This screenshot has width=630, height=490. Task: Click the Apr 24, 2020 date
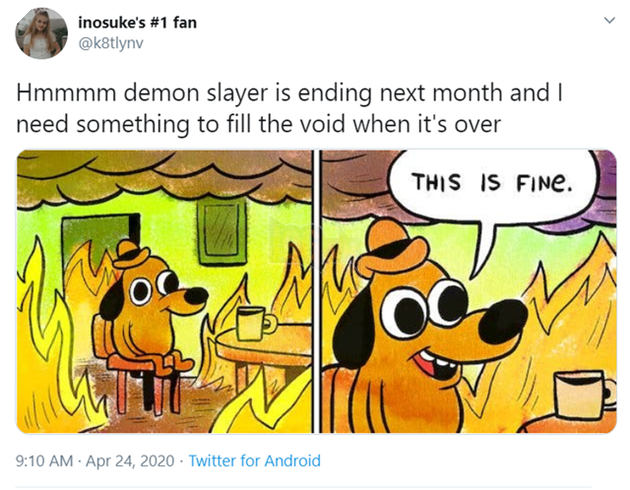pos(135,461)
